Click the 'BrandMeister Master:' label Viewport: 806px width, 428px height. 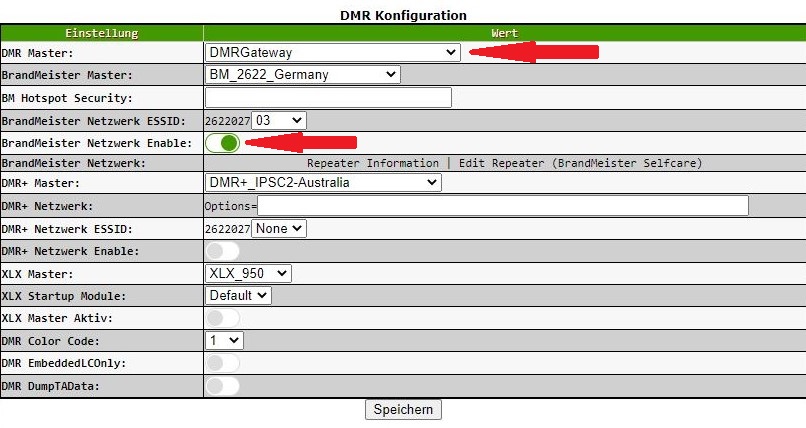[x=67, y=76]
